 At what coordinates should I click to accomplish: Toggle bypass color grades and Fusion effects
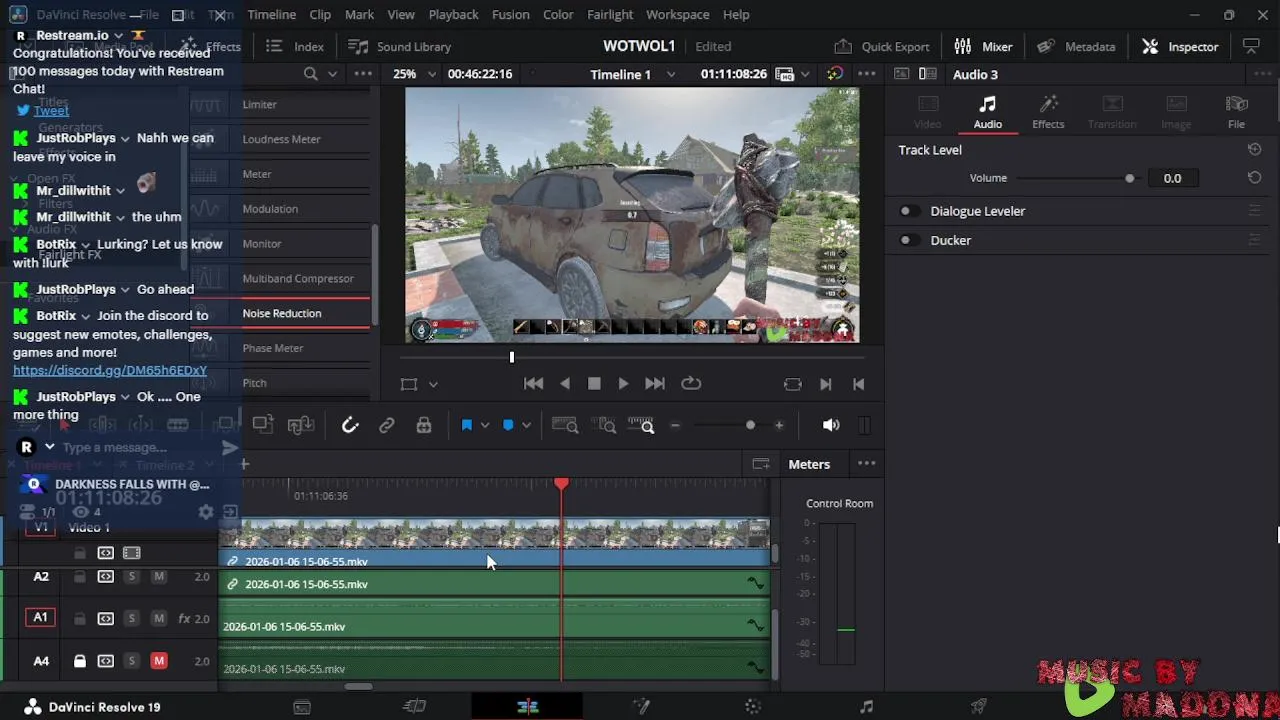(x=835, y=74)
